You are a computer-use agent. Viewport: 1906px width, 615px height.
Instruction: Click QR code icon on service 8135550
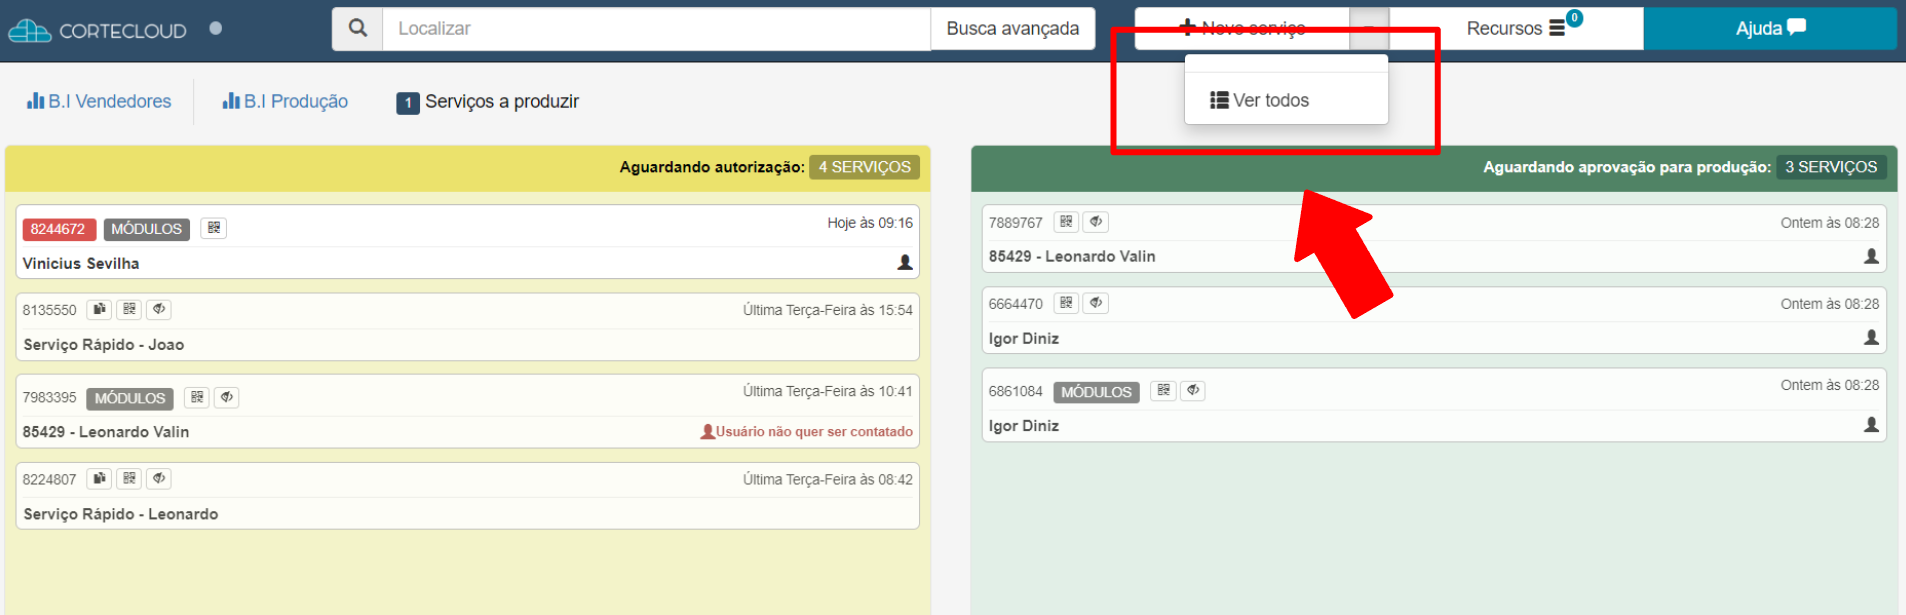(129, 309)
